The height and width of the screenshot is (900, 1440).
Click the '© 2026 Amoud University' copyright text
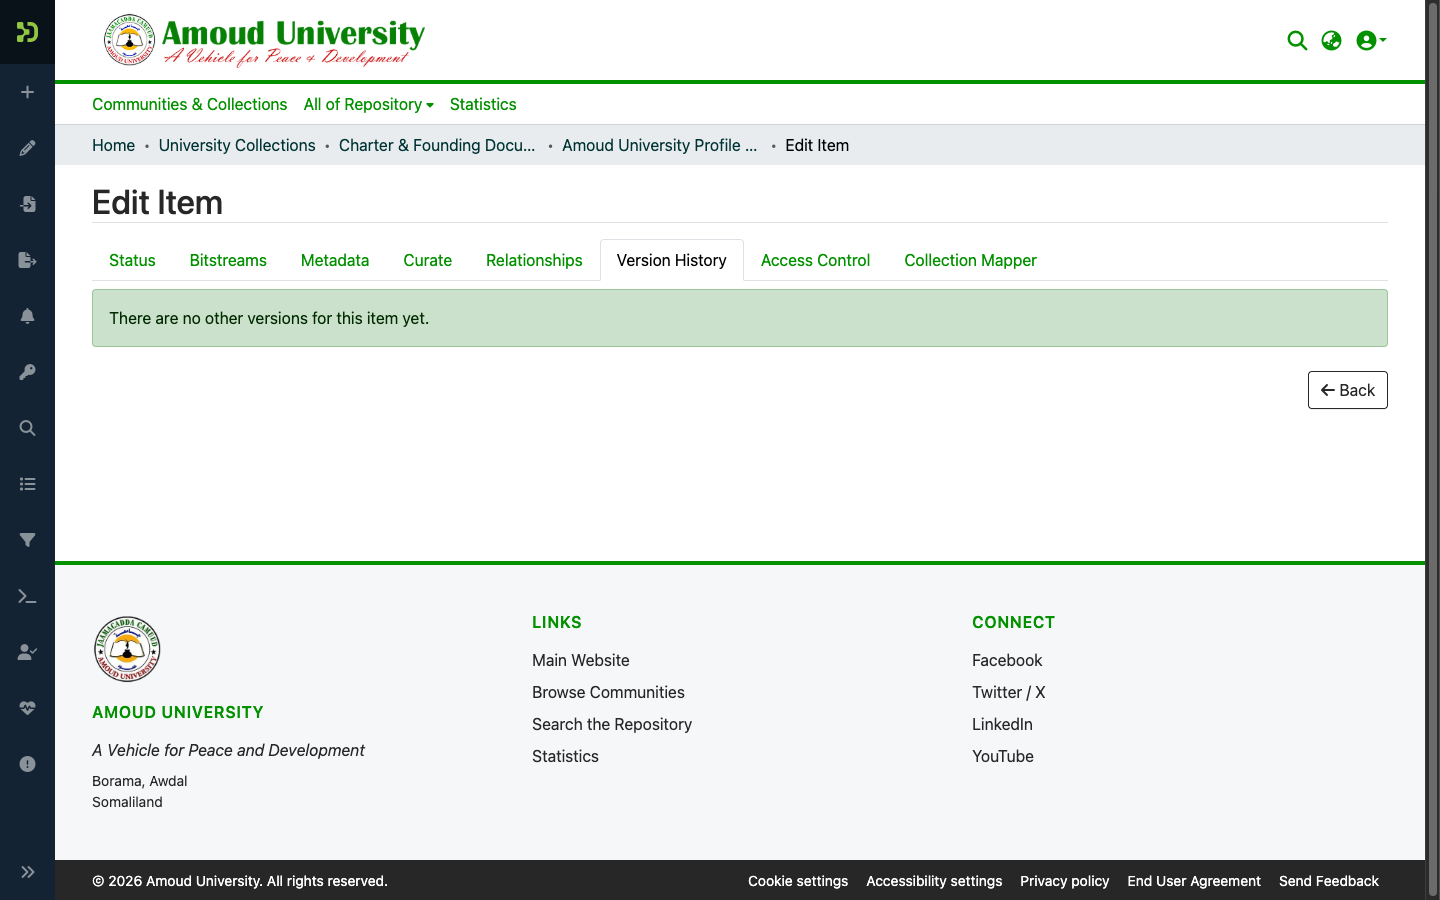(240, 881)
